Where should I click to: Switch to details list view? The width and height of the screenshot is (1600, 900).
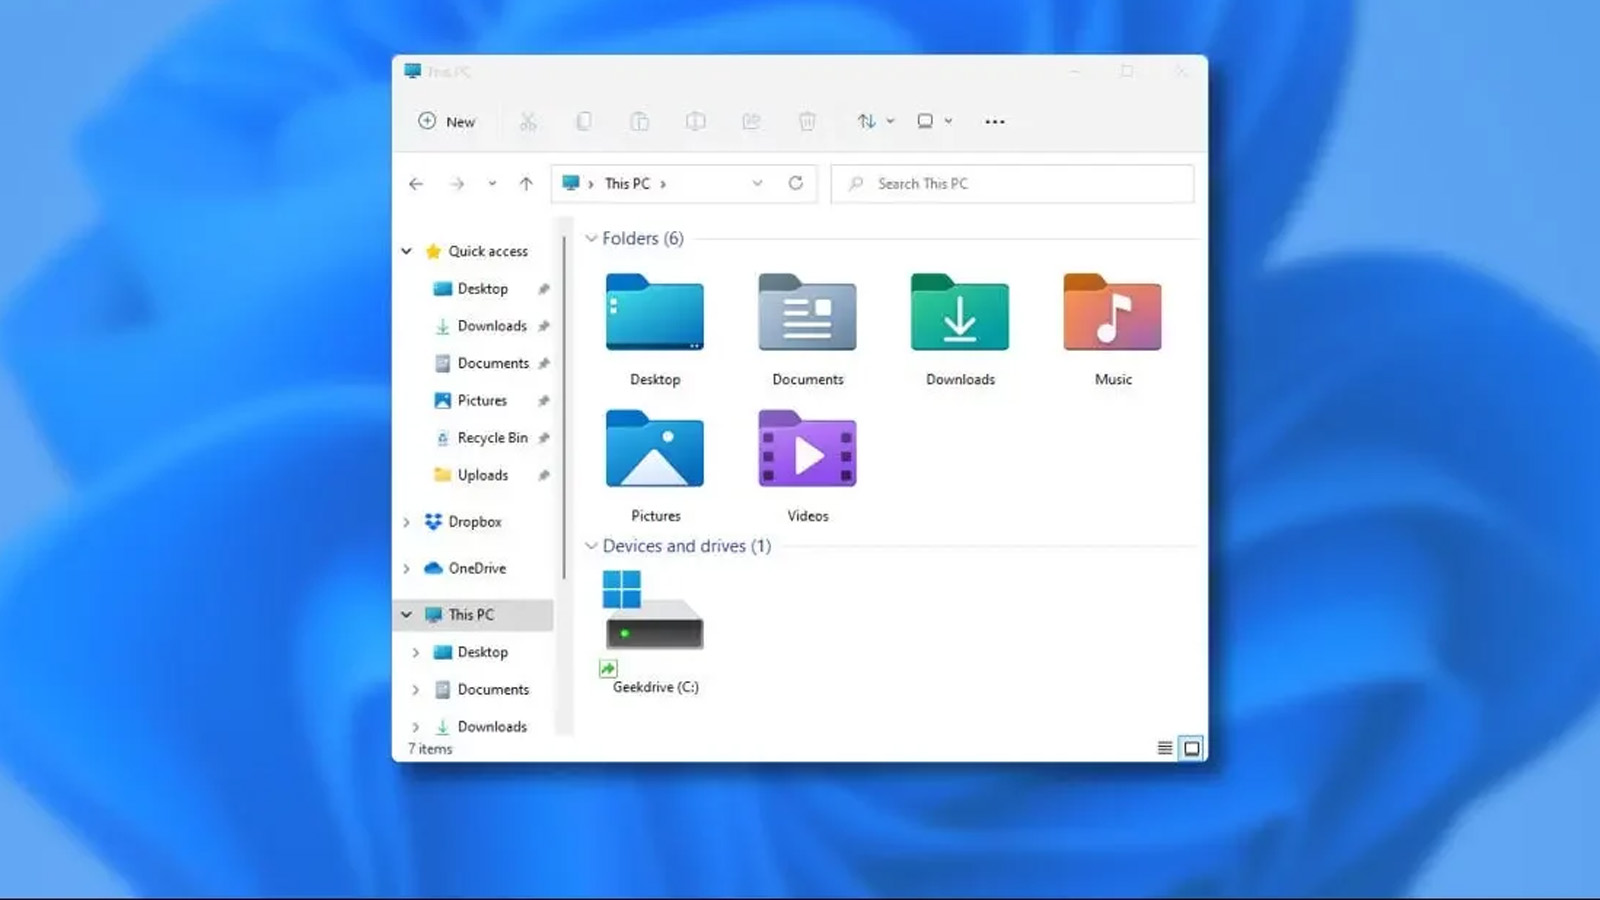coord(1165,748)
